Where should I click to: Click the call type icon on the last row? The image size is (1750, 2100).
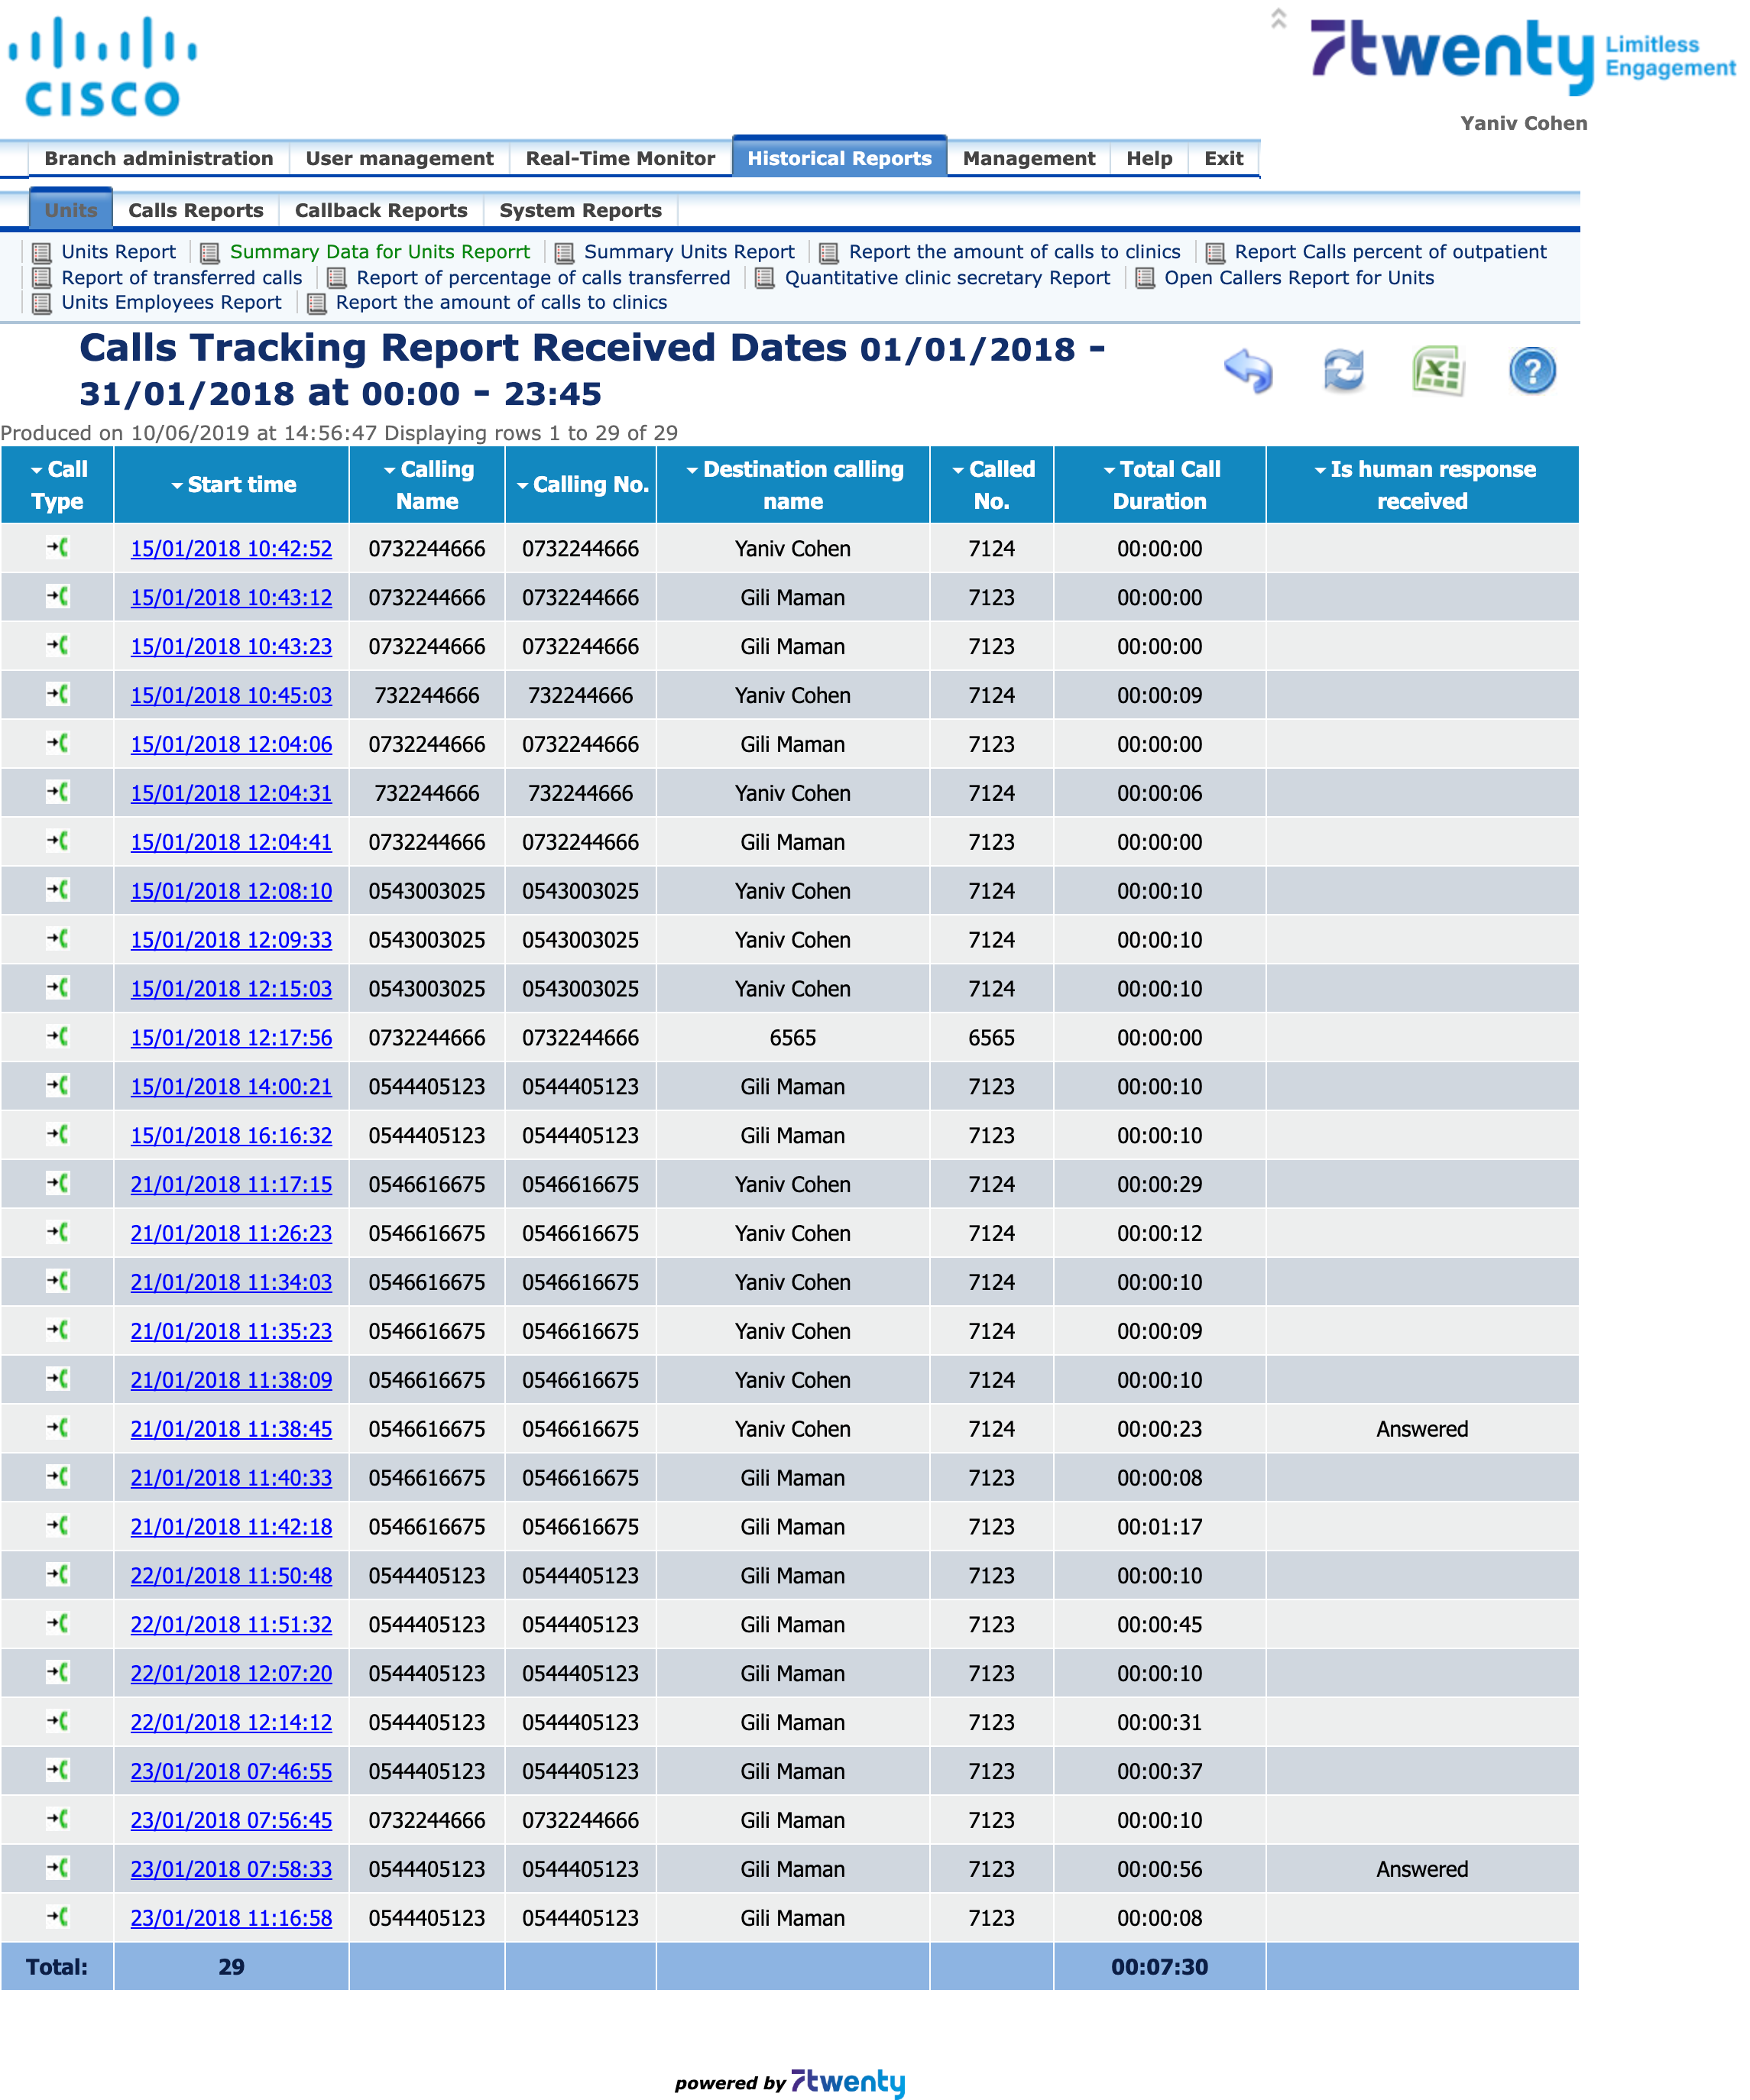coord(57,1917)
